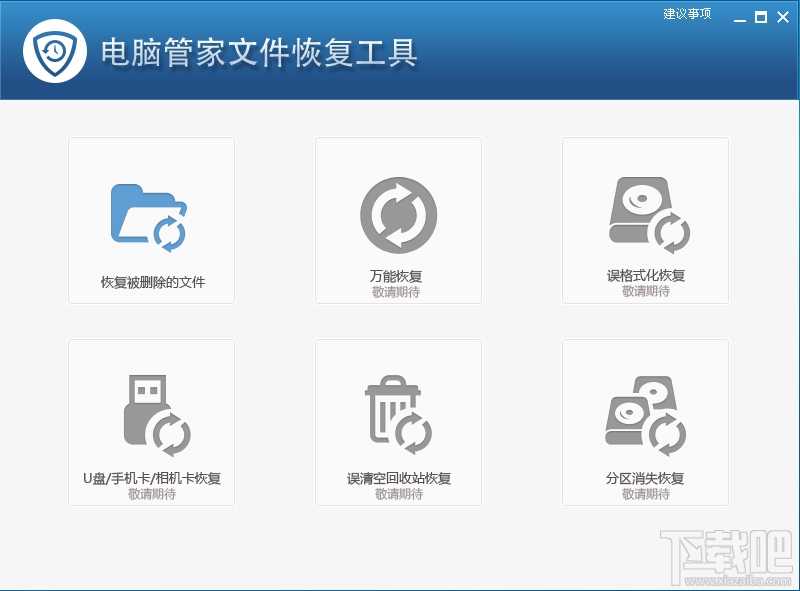Close the file recovery tool window
The width and height of the screenshot is (800, 591).
[783, 17]
